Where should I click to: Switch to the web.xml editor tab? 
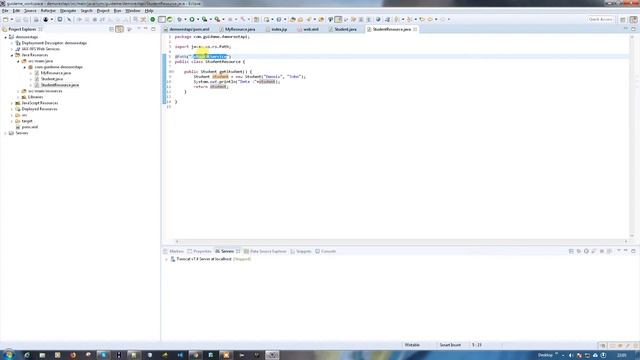[310, 29]
